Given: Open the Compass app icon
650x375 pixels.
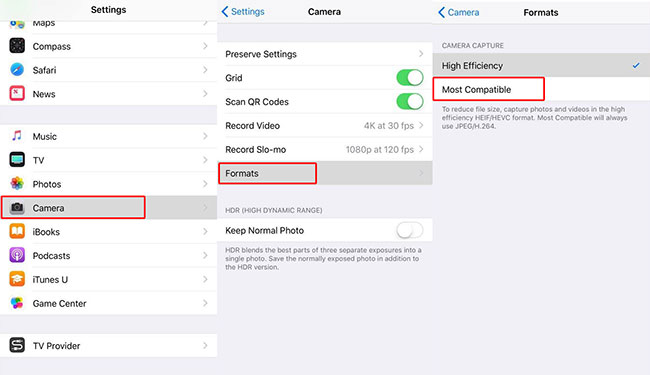Looking at the screenshot, I should (x=17, y=46).
